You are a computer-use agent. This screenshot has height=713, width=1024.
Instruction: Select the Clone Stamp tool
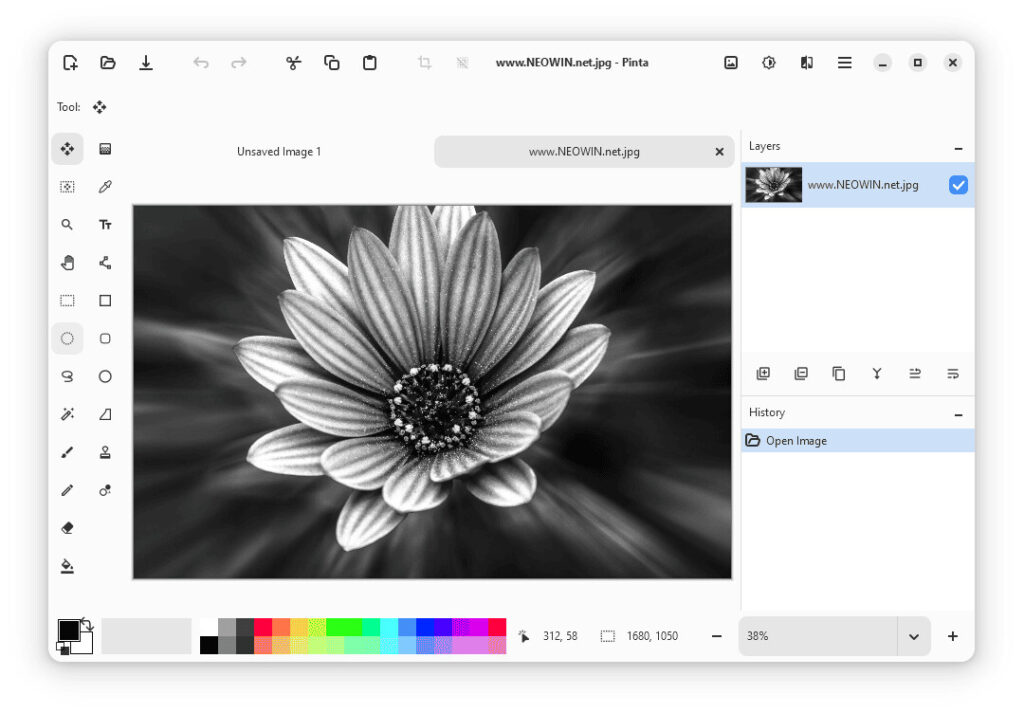[x=105, y=452]
